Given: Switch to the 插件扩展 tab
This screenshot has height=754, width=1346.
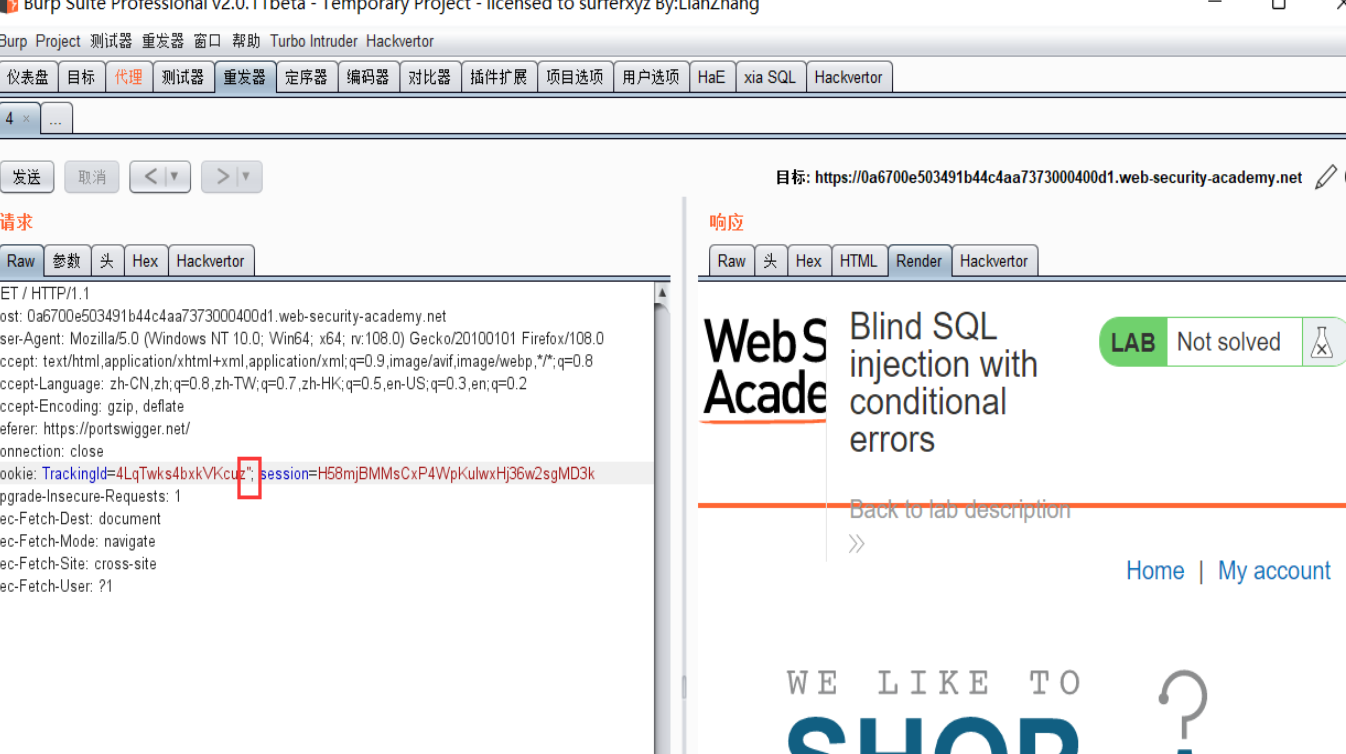Looking at the screenshot, I should pyautogui.click(x=499, y=77).
